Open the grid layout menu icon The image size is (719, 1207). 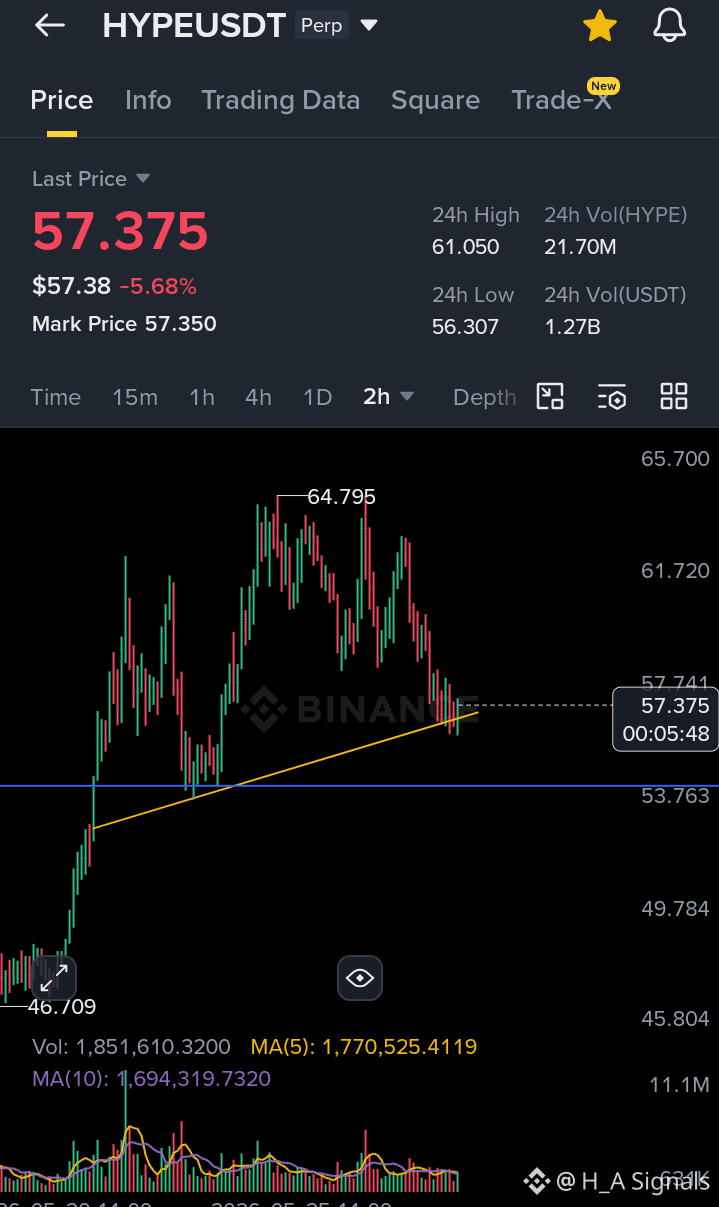674,397
